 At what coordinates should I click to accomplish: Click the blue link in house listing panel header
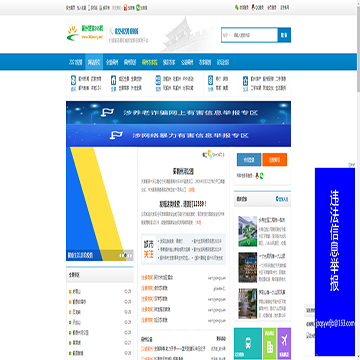[282, 199]
